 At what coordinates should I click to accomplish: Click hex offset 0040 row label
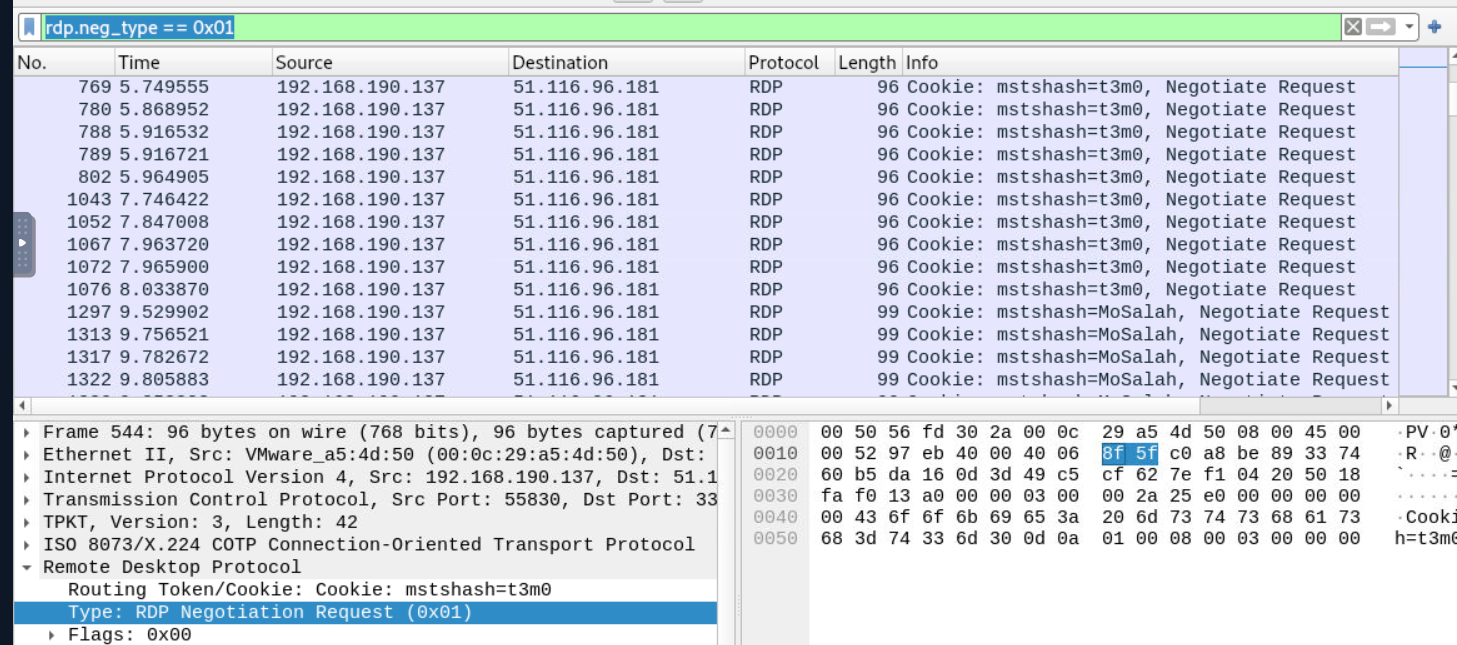(775, 517)
